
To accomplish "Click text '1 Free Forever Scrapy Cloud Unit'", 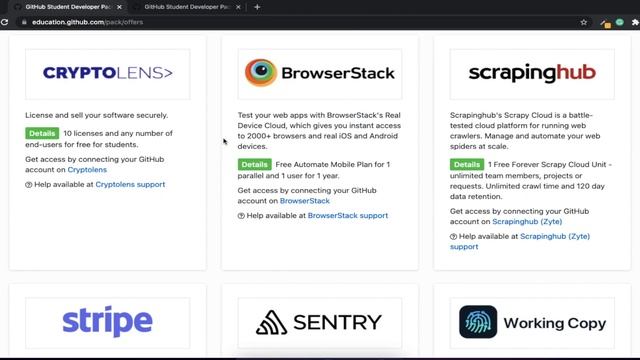I will click(547, 164).
